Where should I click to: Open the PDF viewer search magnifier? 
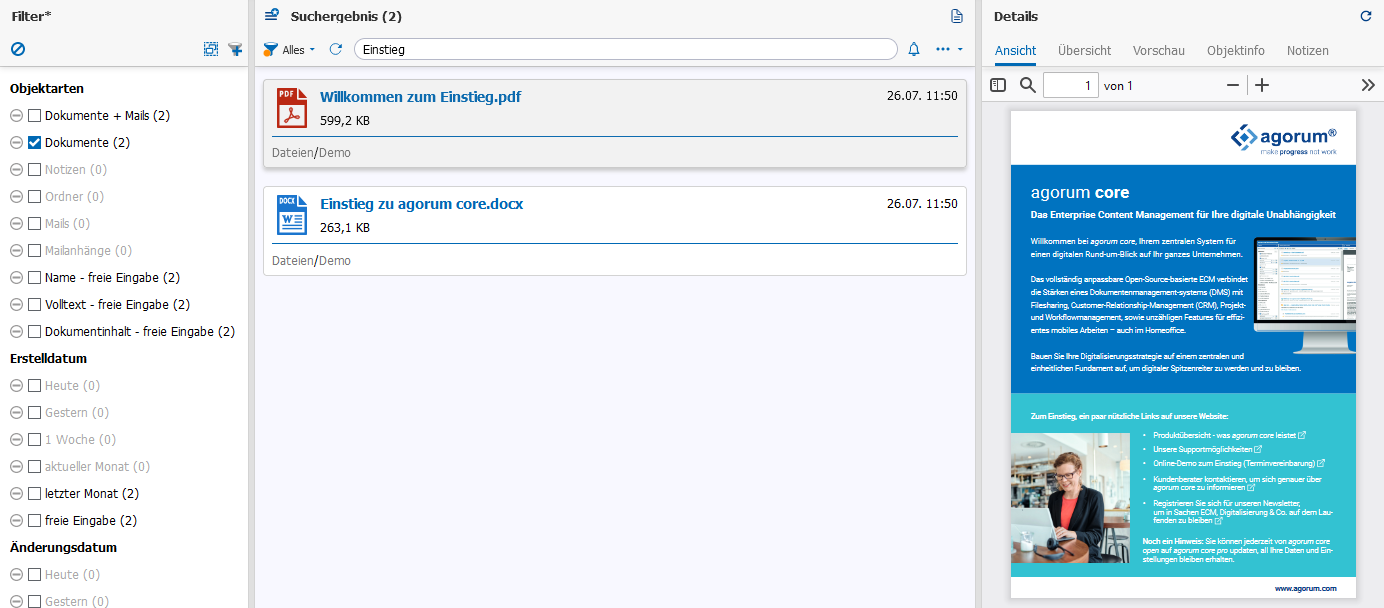(1028, 85)
